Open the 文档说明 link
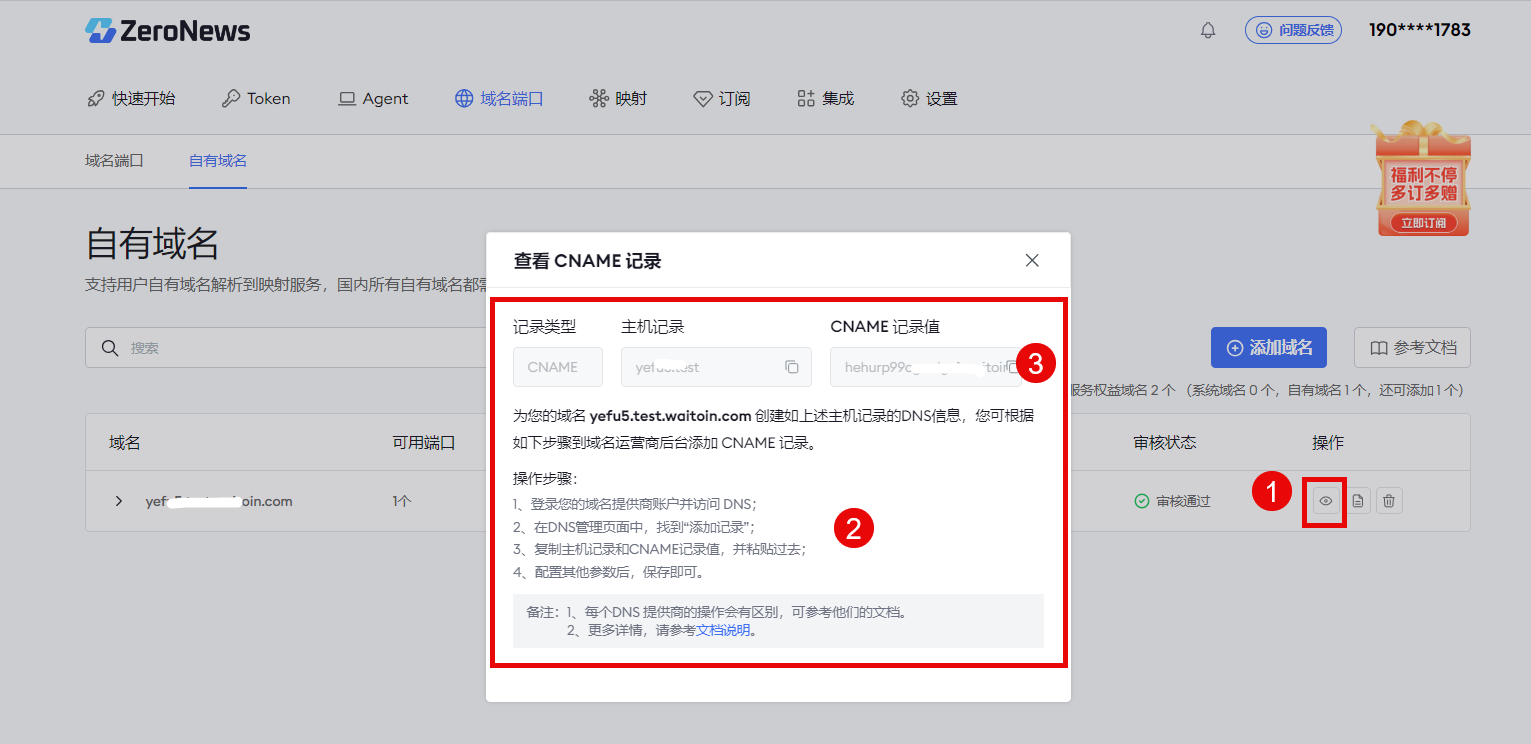 coord(723,631)
